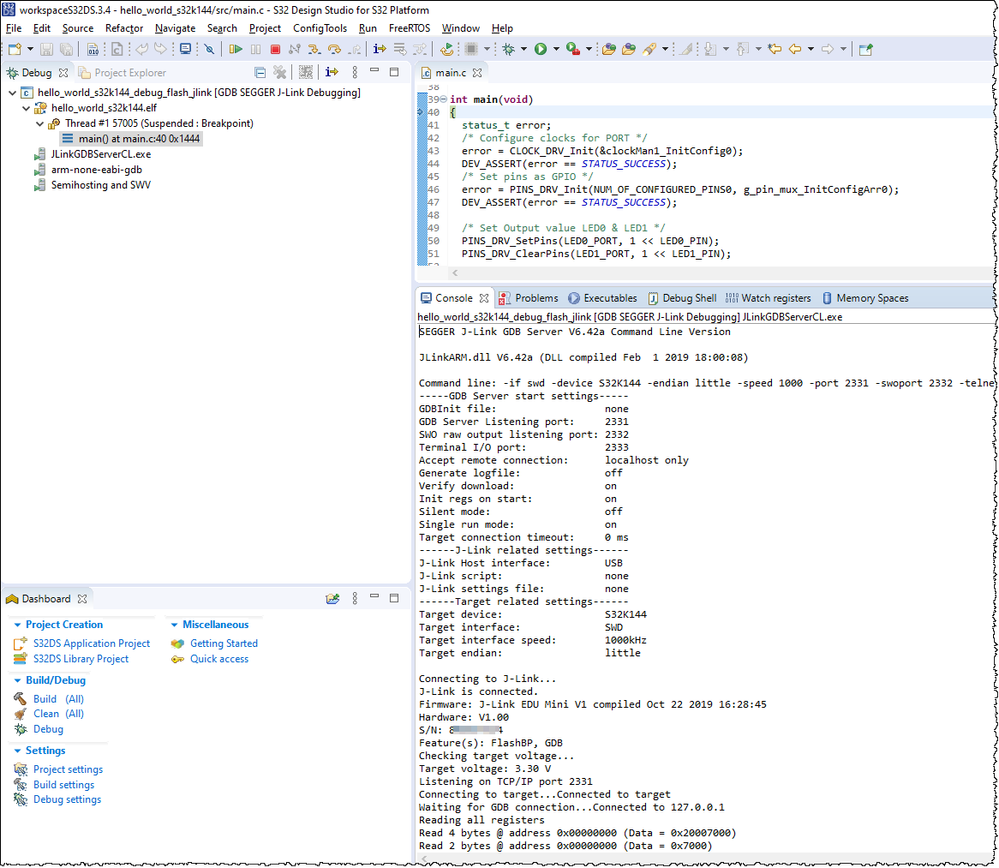Open the Run launch dropdown arrow
This screenshot has height=868, width=999.
[x=556, y=49]
